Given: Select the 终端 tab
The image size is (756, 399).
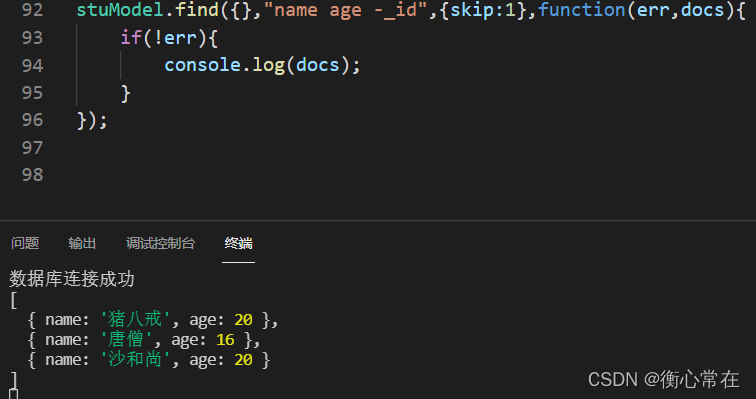Looking at the screenshot, I should tap(238, 243).
